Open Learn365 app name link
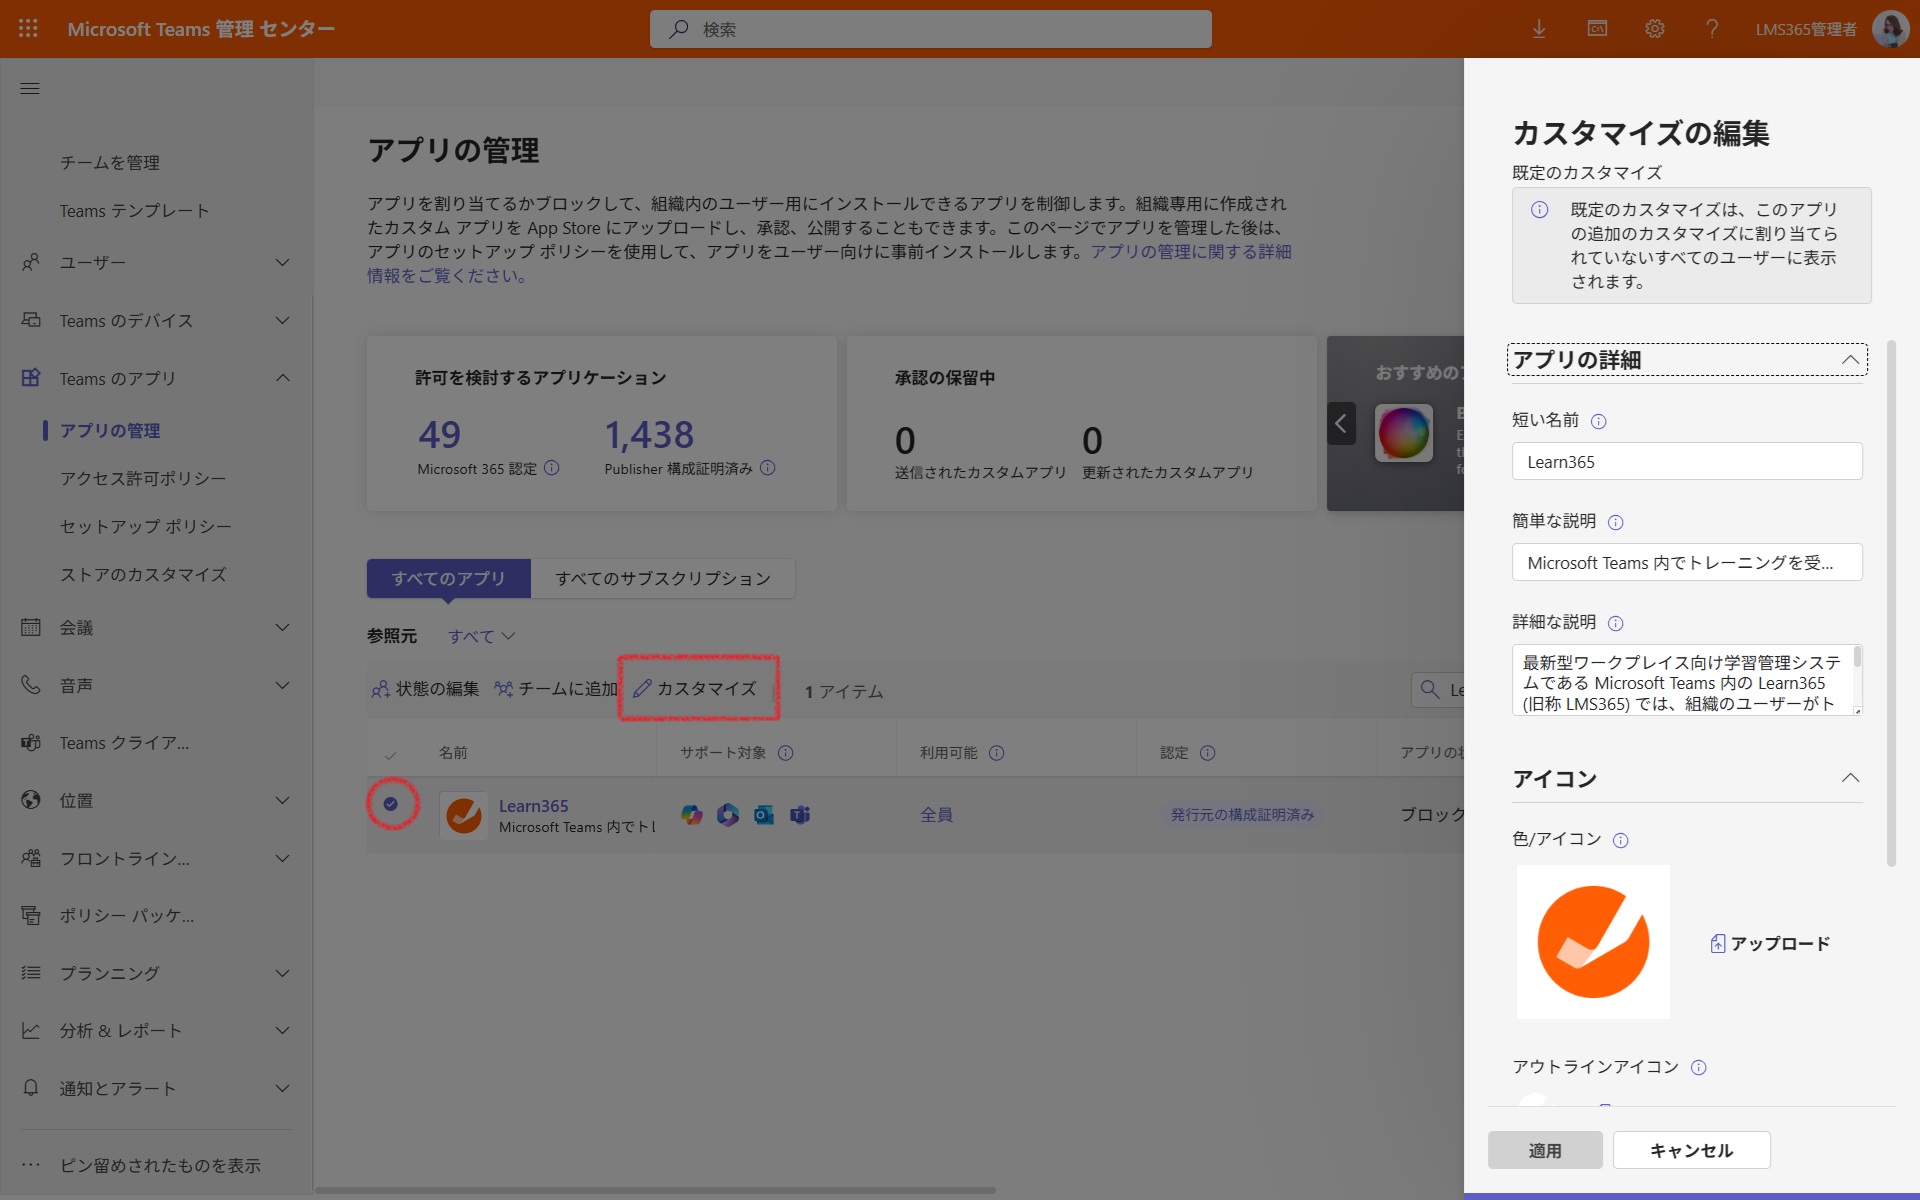1920x1200 pixels. (534, 806)
